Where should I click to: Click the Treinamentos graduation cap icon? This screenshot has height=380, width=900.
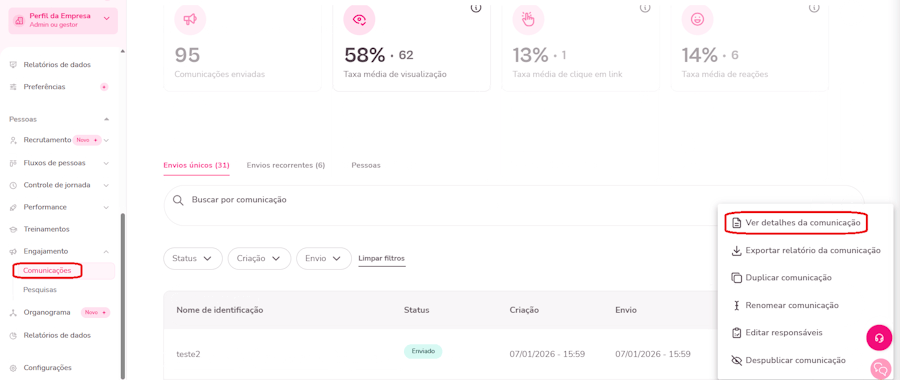(13, 229)
